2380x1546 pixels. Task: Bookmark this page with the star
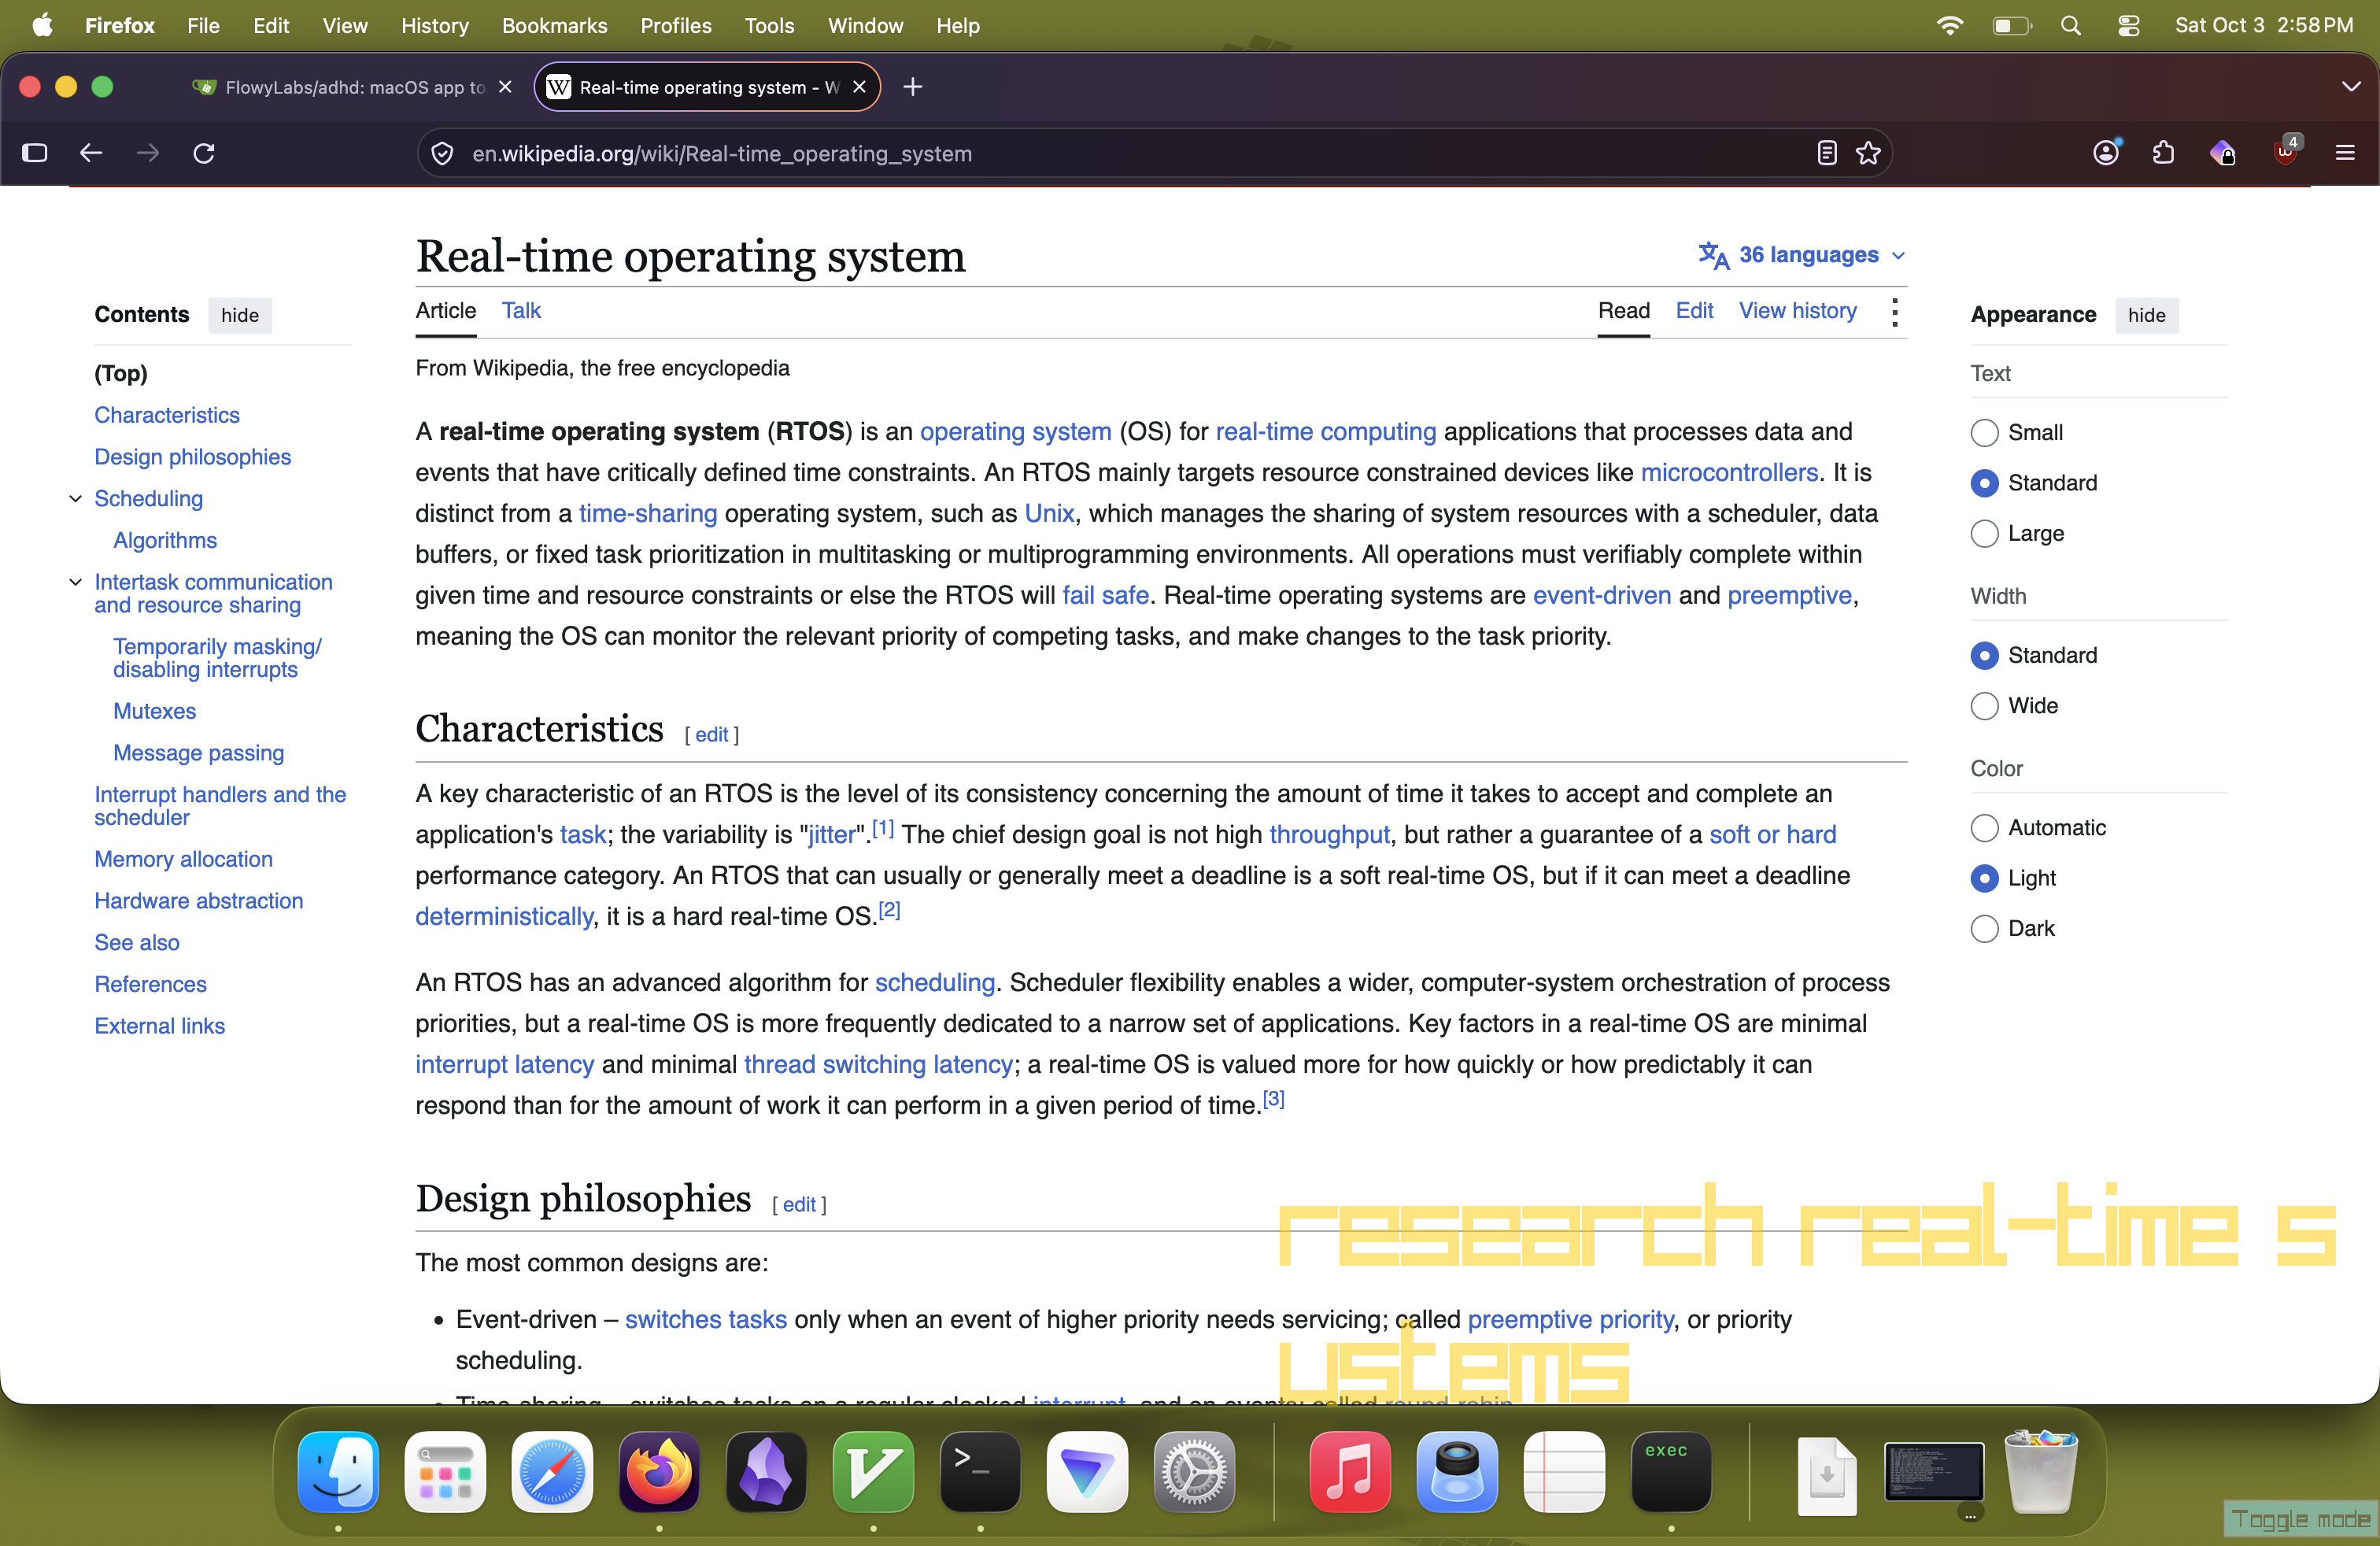tap(1868, 153)
